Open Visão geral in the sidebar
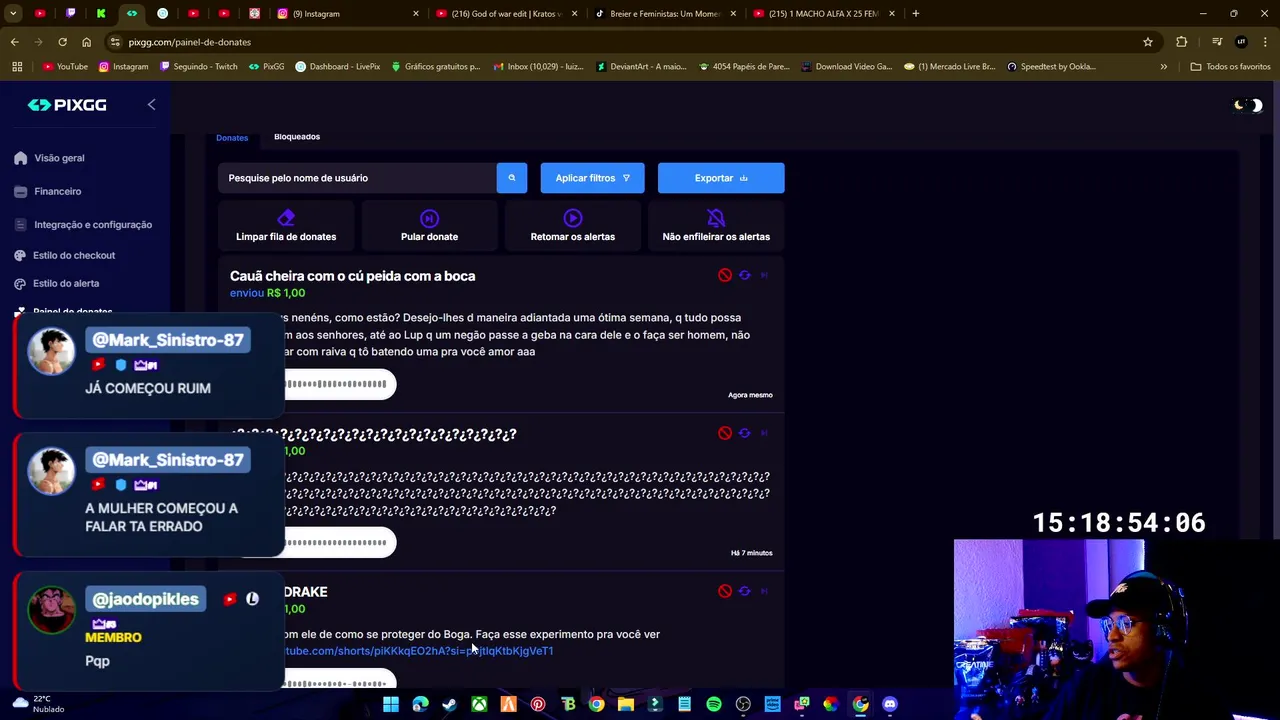1280x720 pixels. point(59,158)
